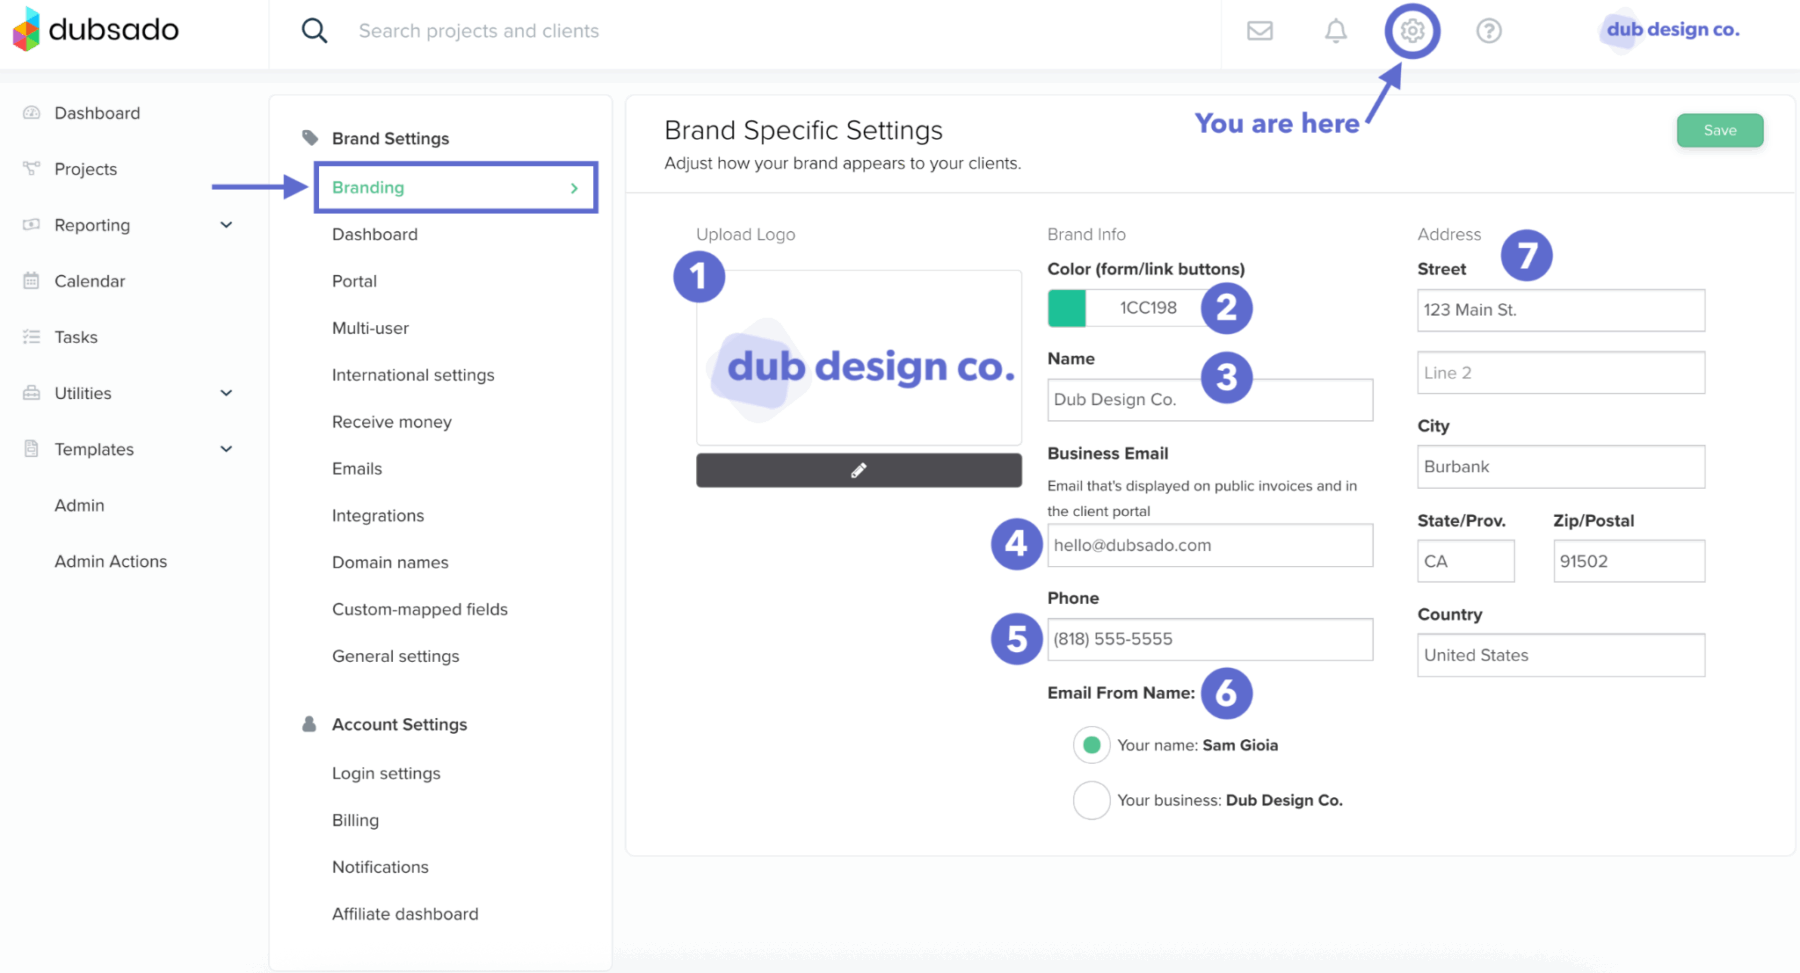Open the help question mark icon
The height and width of the screenshot is (973, 1800).
tap(1489, 31)
